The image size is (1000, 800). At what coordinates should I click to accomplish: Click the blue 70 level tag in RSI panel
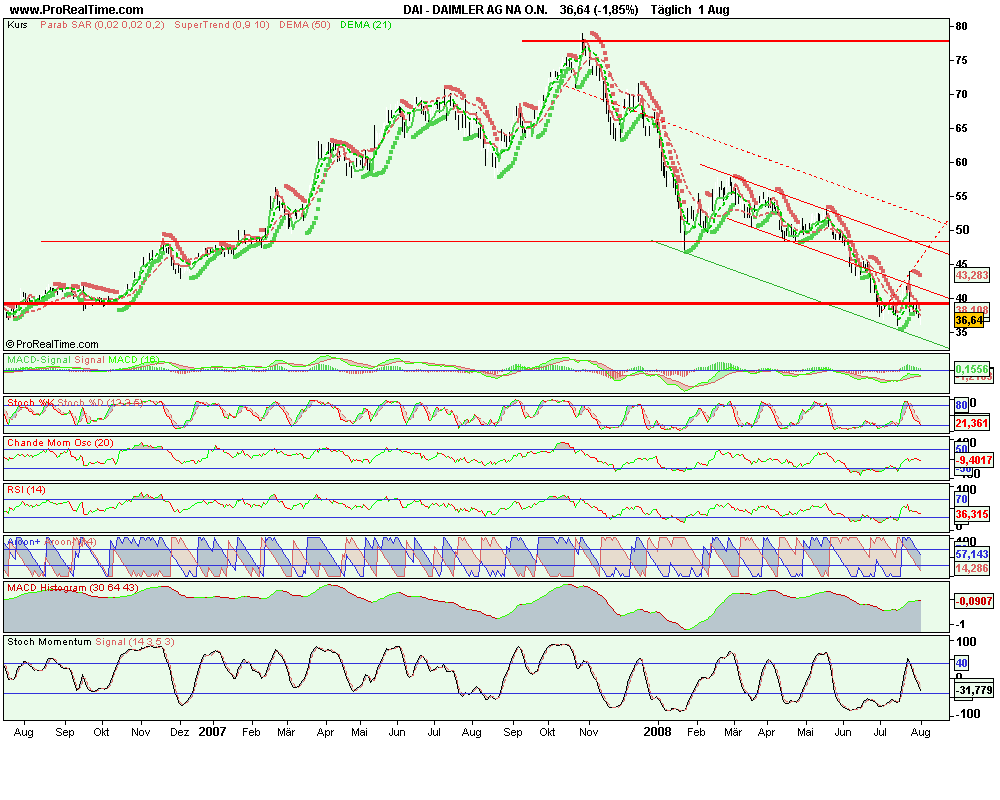[961, 500]
